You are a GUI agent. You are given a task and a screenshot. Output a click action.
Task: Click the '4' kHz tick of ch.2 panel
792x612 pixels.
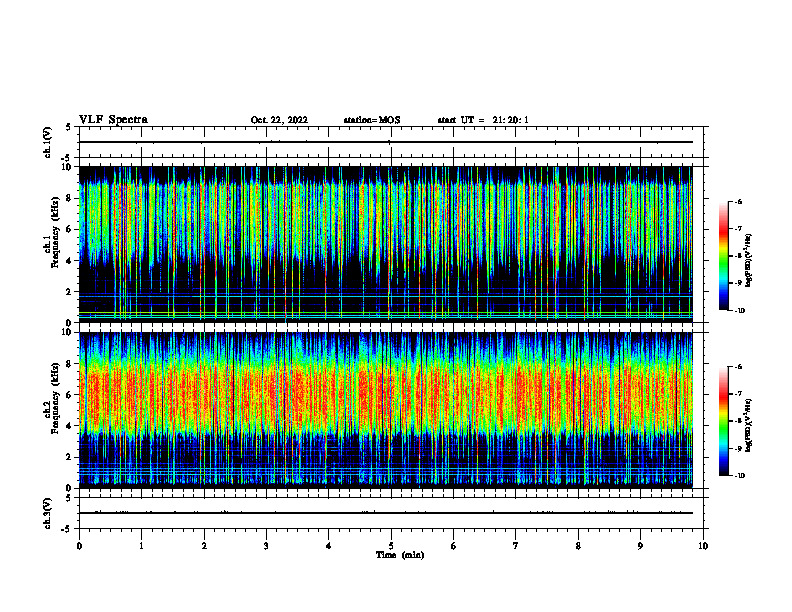pos(69,426)
